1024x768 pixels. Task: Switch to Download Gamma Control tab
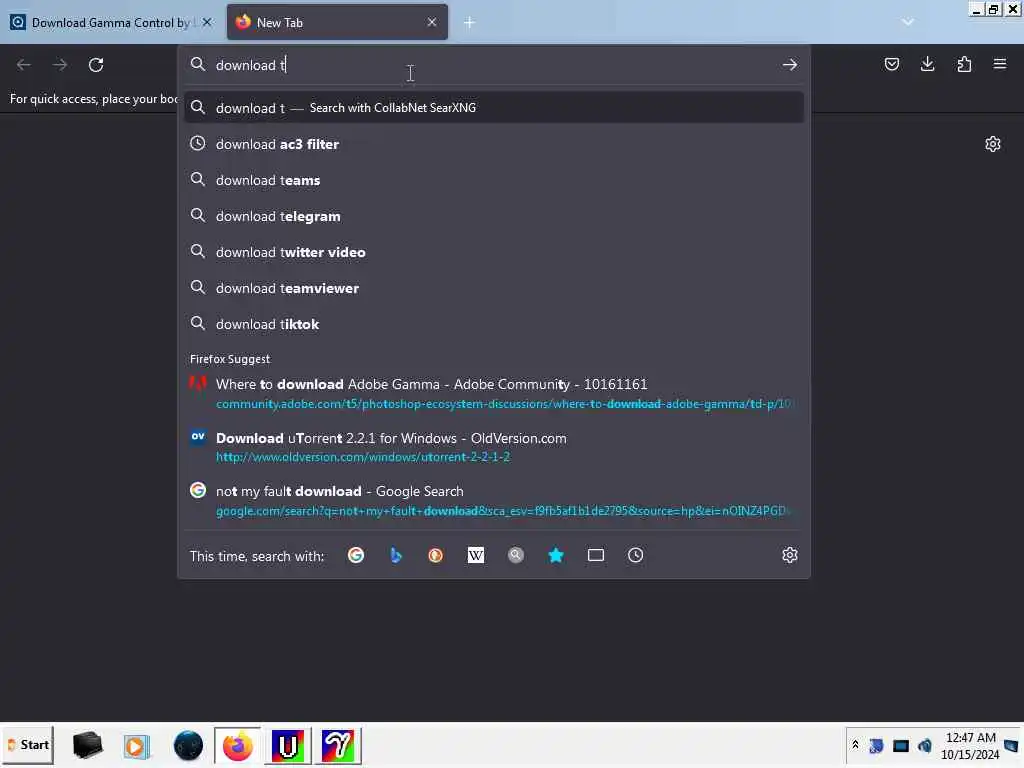tap(110, 23)
